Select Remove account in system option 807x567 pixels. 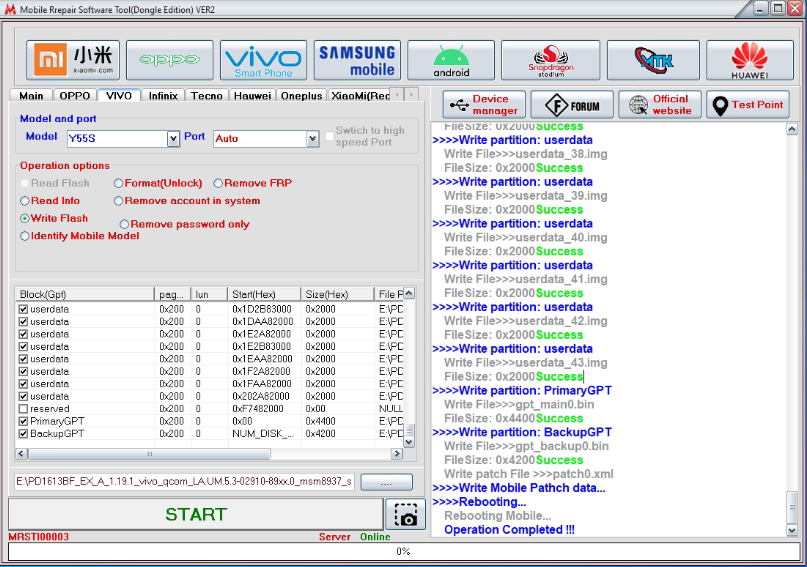pyautogui.click(x=187, y=201)
